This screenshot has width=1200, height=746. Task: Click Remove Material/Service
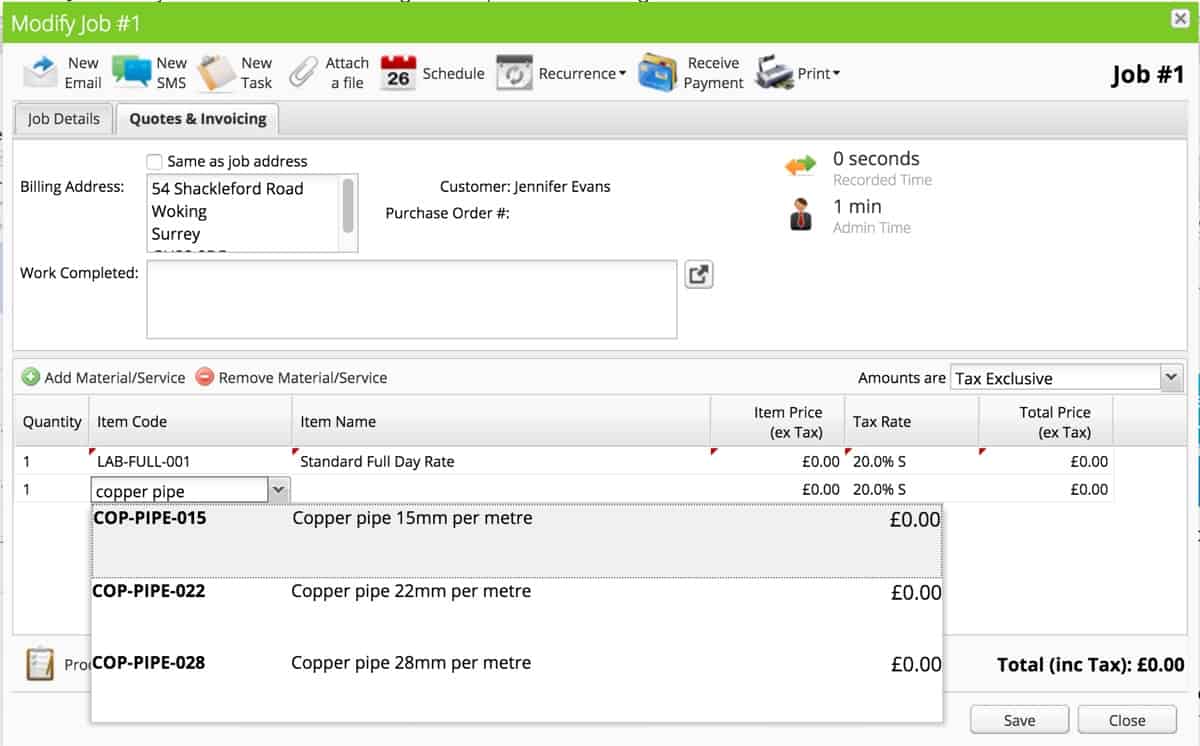pyautogui.click(x=291, y=377)
